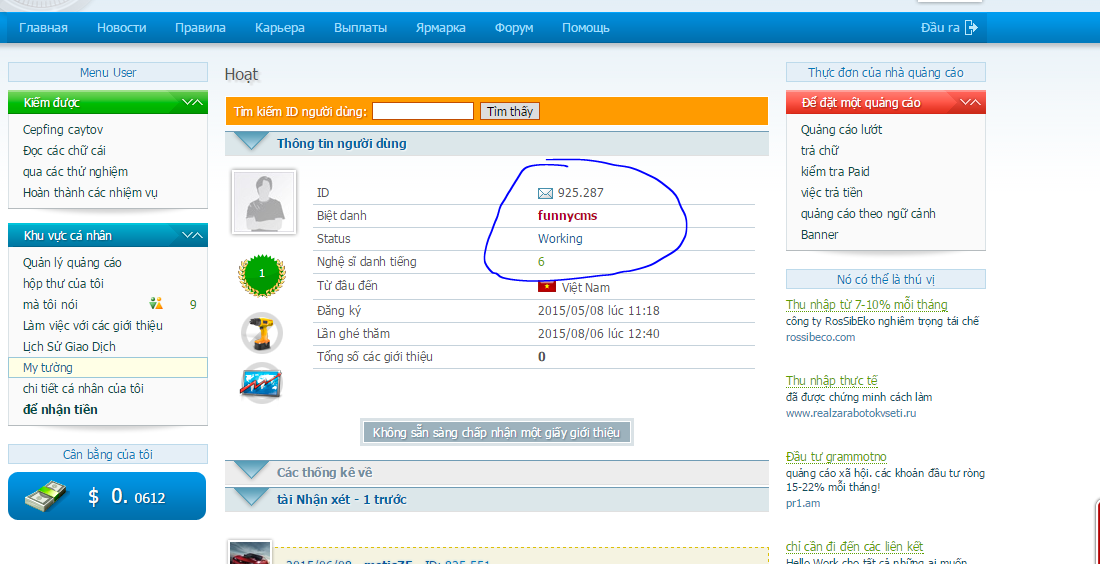Click the balance amount $ 0.0612
The height and width of the screenshot is (564, 1100).
click(127, 497)
